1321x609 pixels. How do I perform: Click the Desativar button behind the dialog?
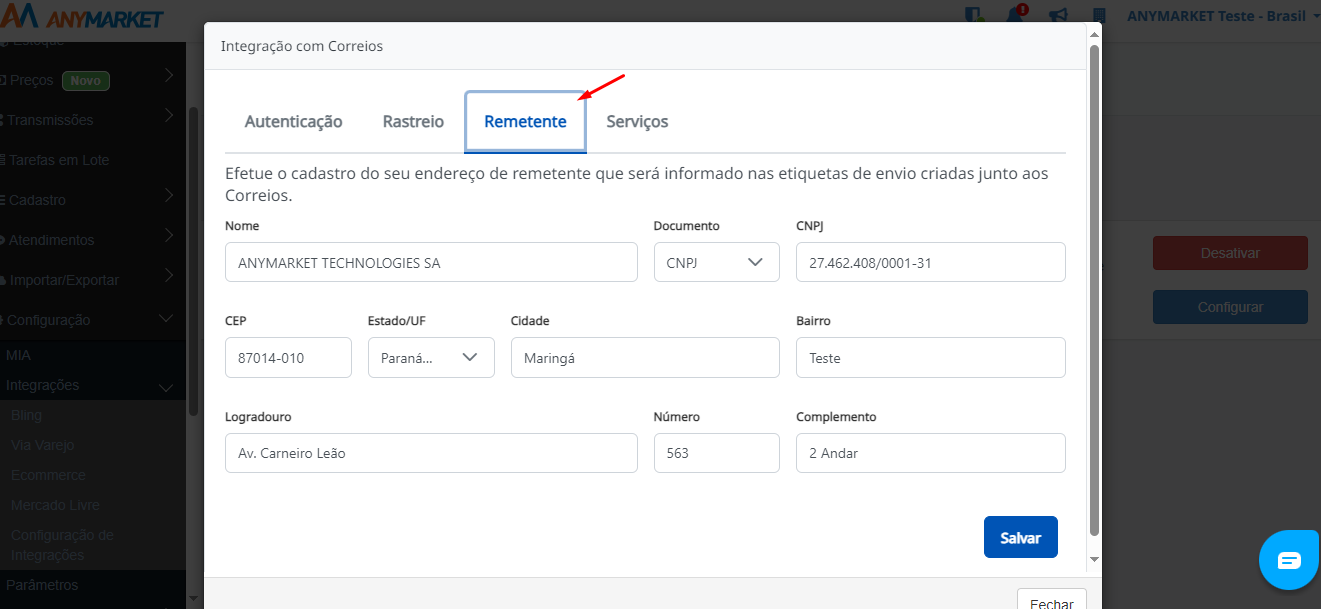[x=1230, y=253]
